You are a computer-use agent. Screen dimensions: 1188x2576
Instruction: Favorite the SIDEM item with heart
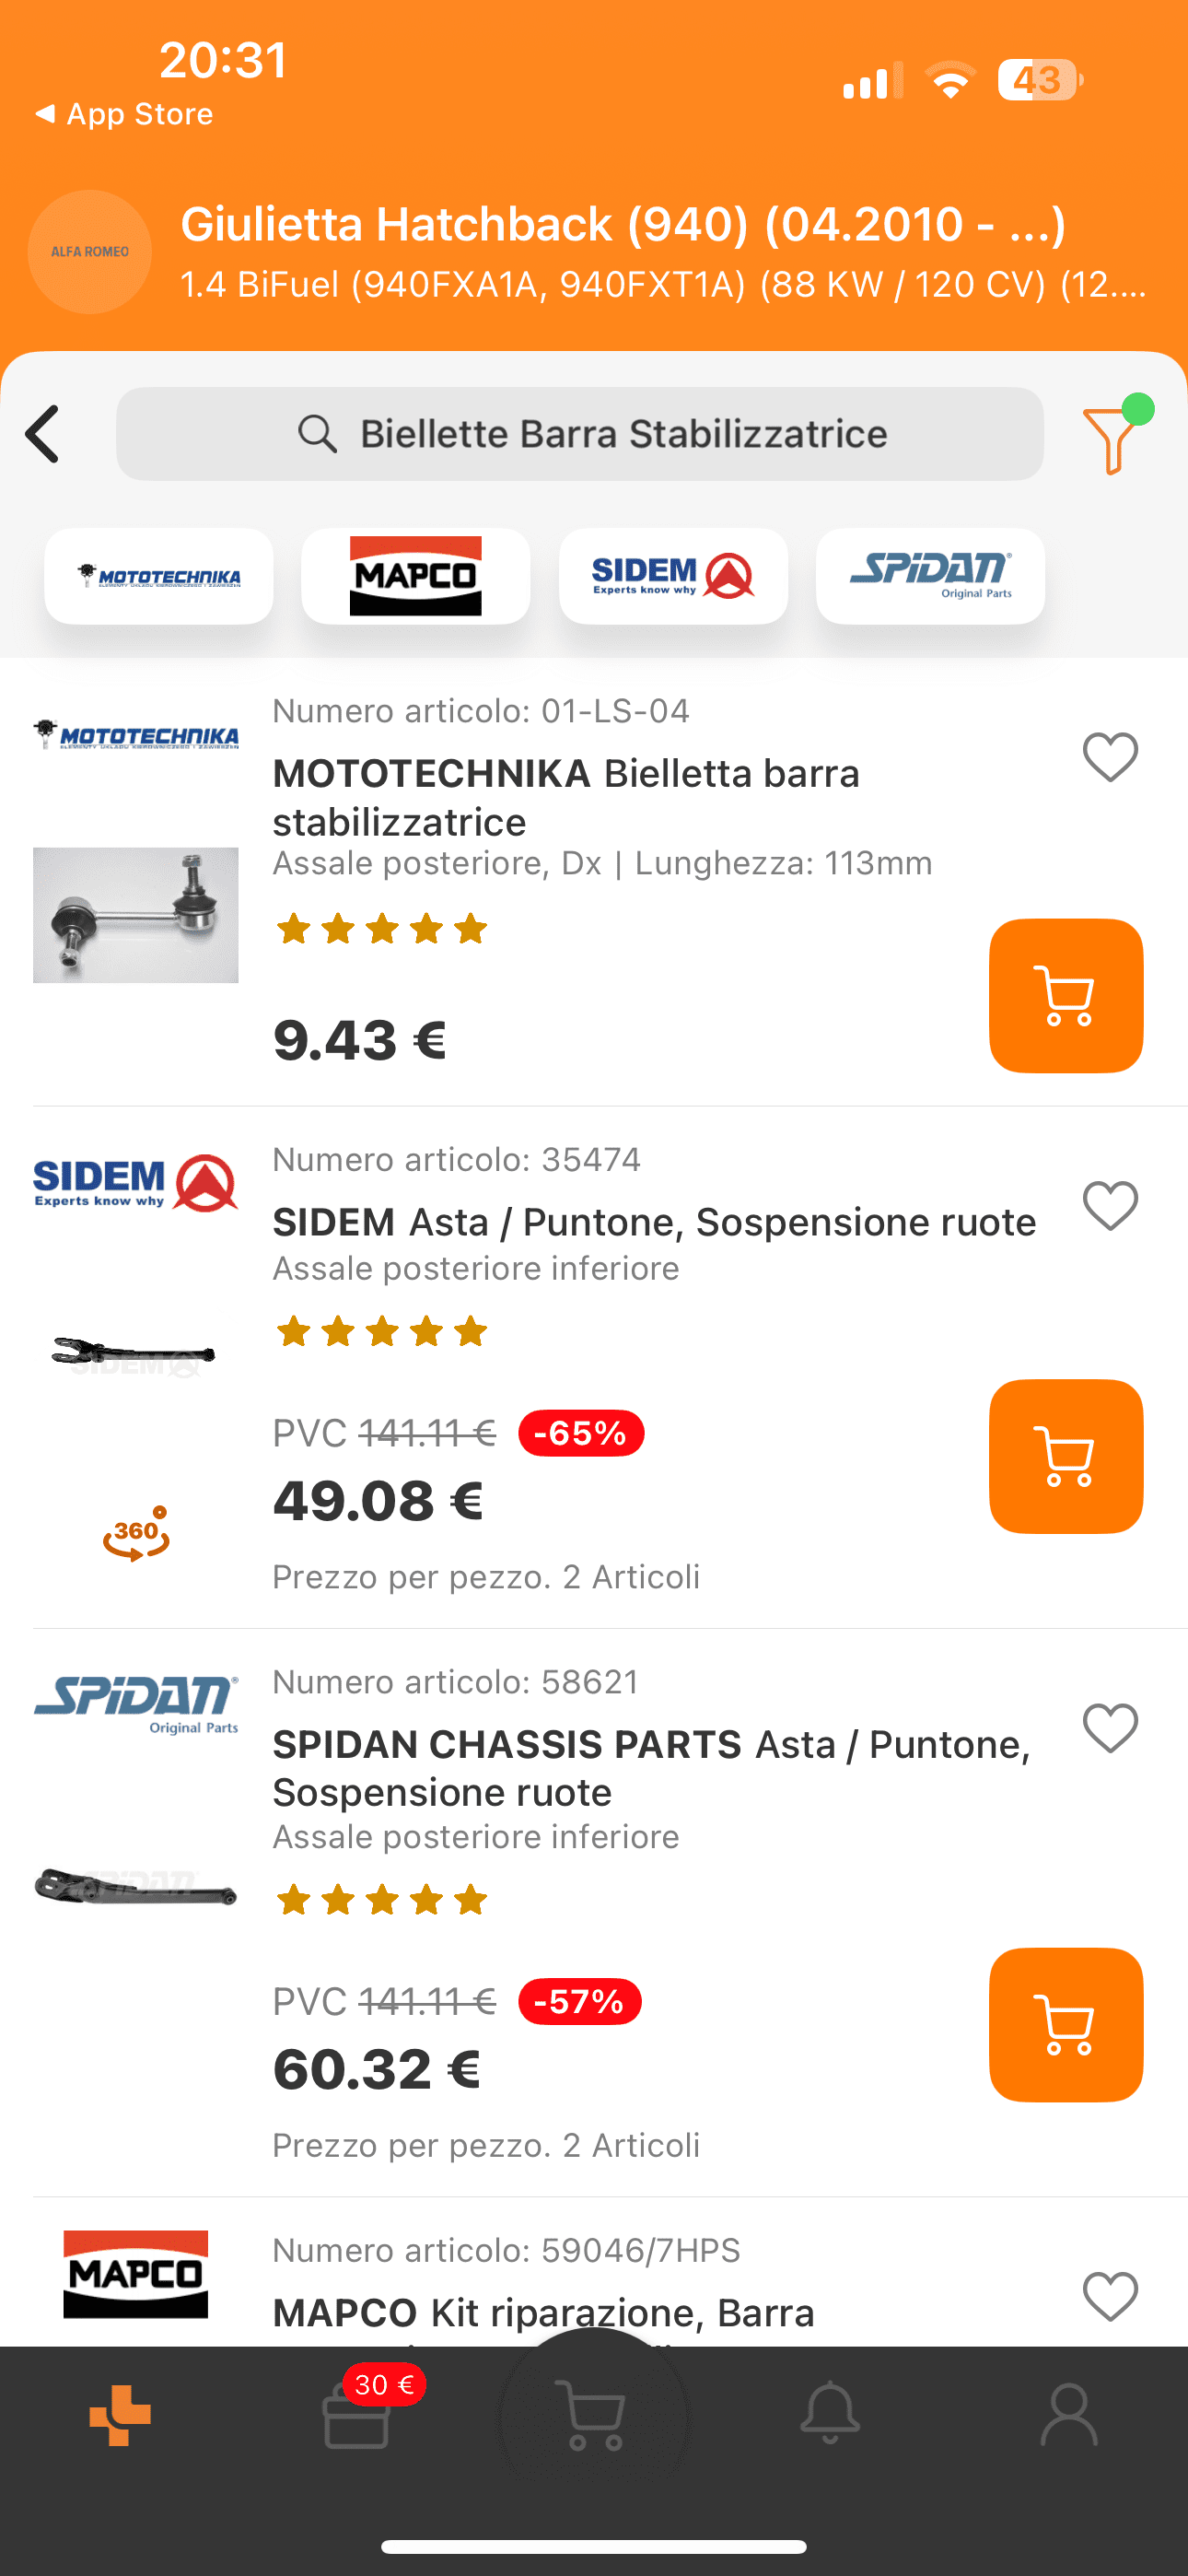pos(1110,1205)
